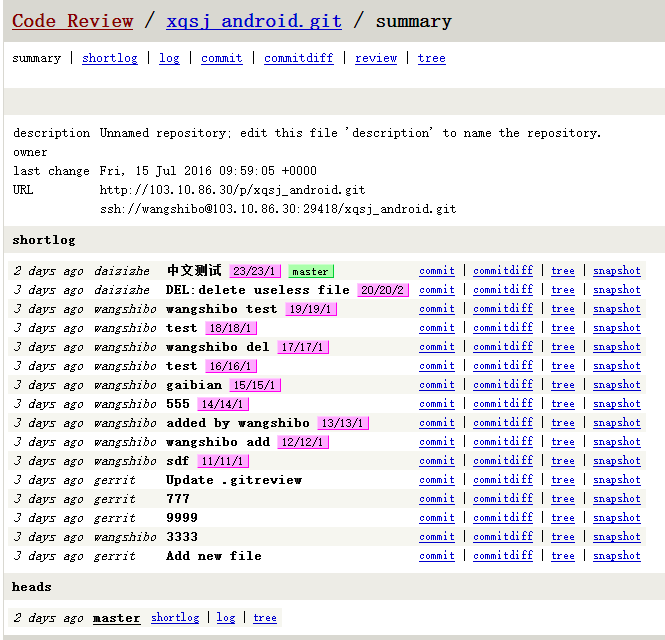Select the 16/16/1 change tag
Screen dimensions: 665x640
click(x=231, y=366)
